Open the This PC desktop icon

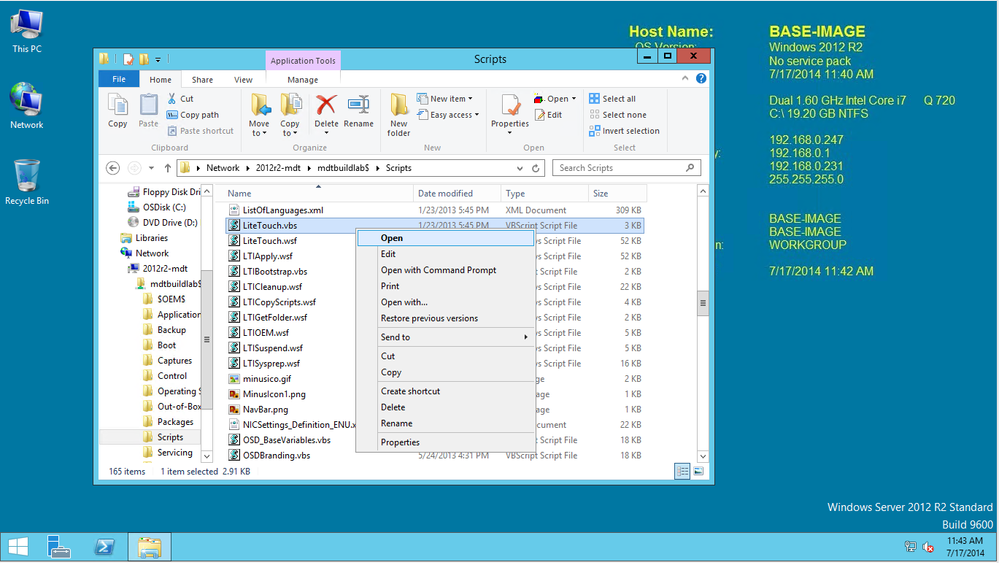coord(27,31)
